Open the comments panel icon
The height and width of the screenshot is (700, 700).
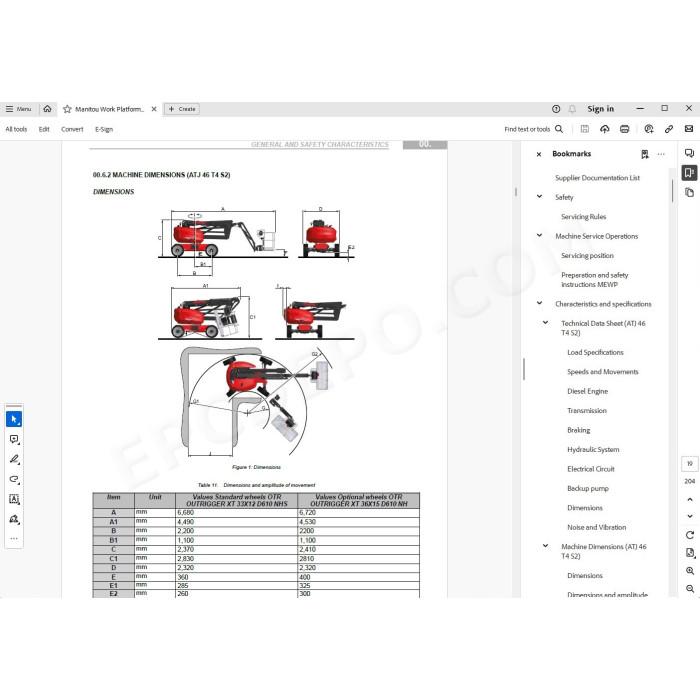(689, 153)
